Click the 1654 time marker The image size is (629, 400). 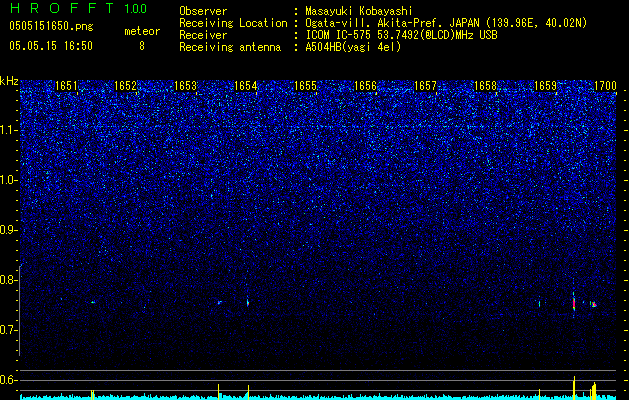pyautogui.click(x=246, y=86)
